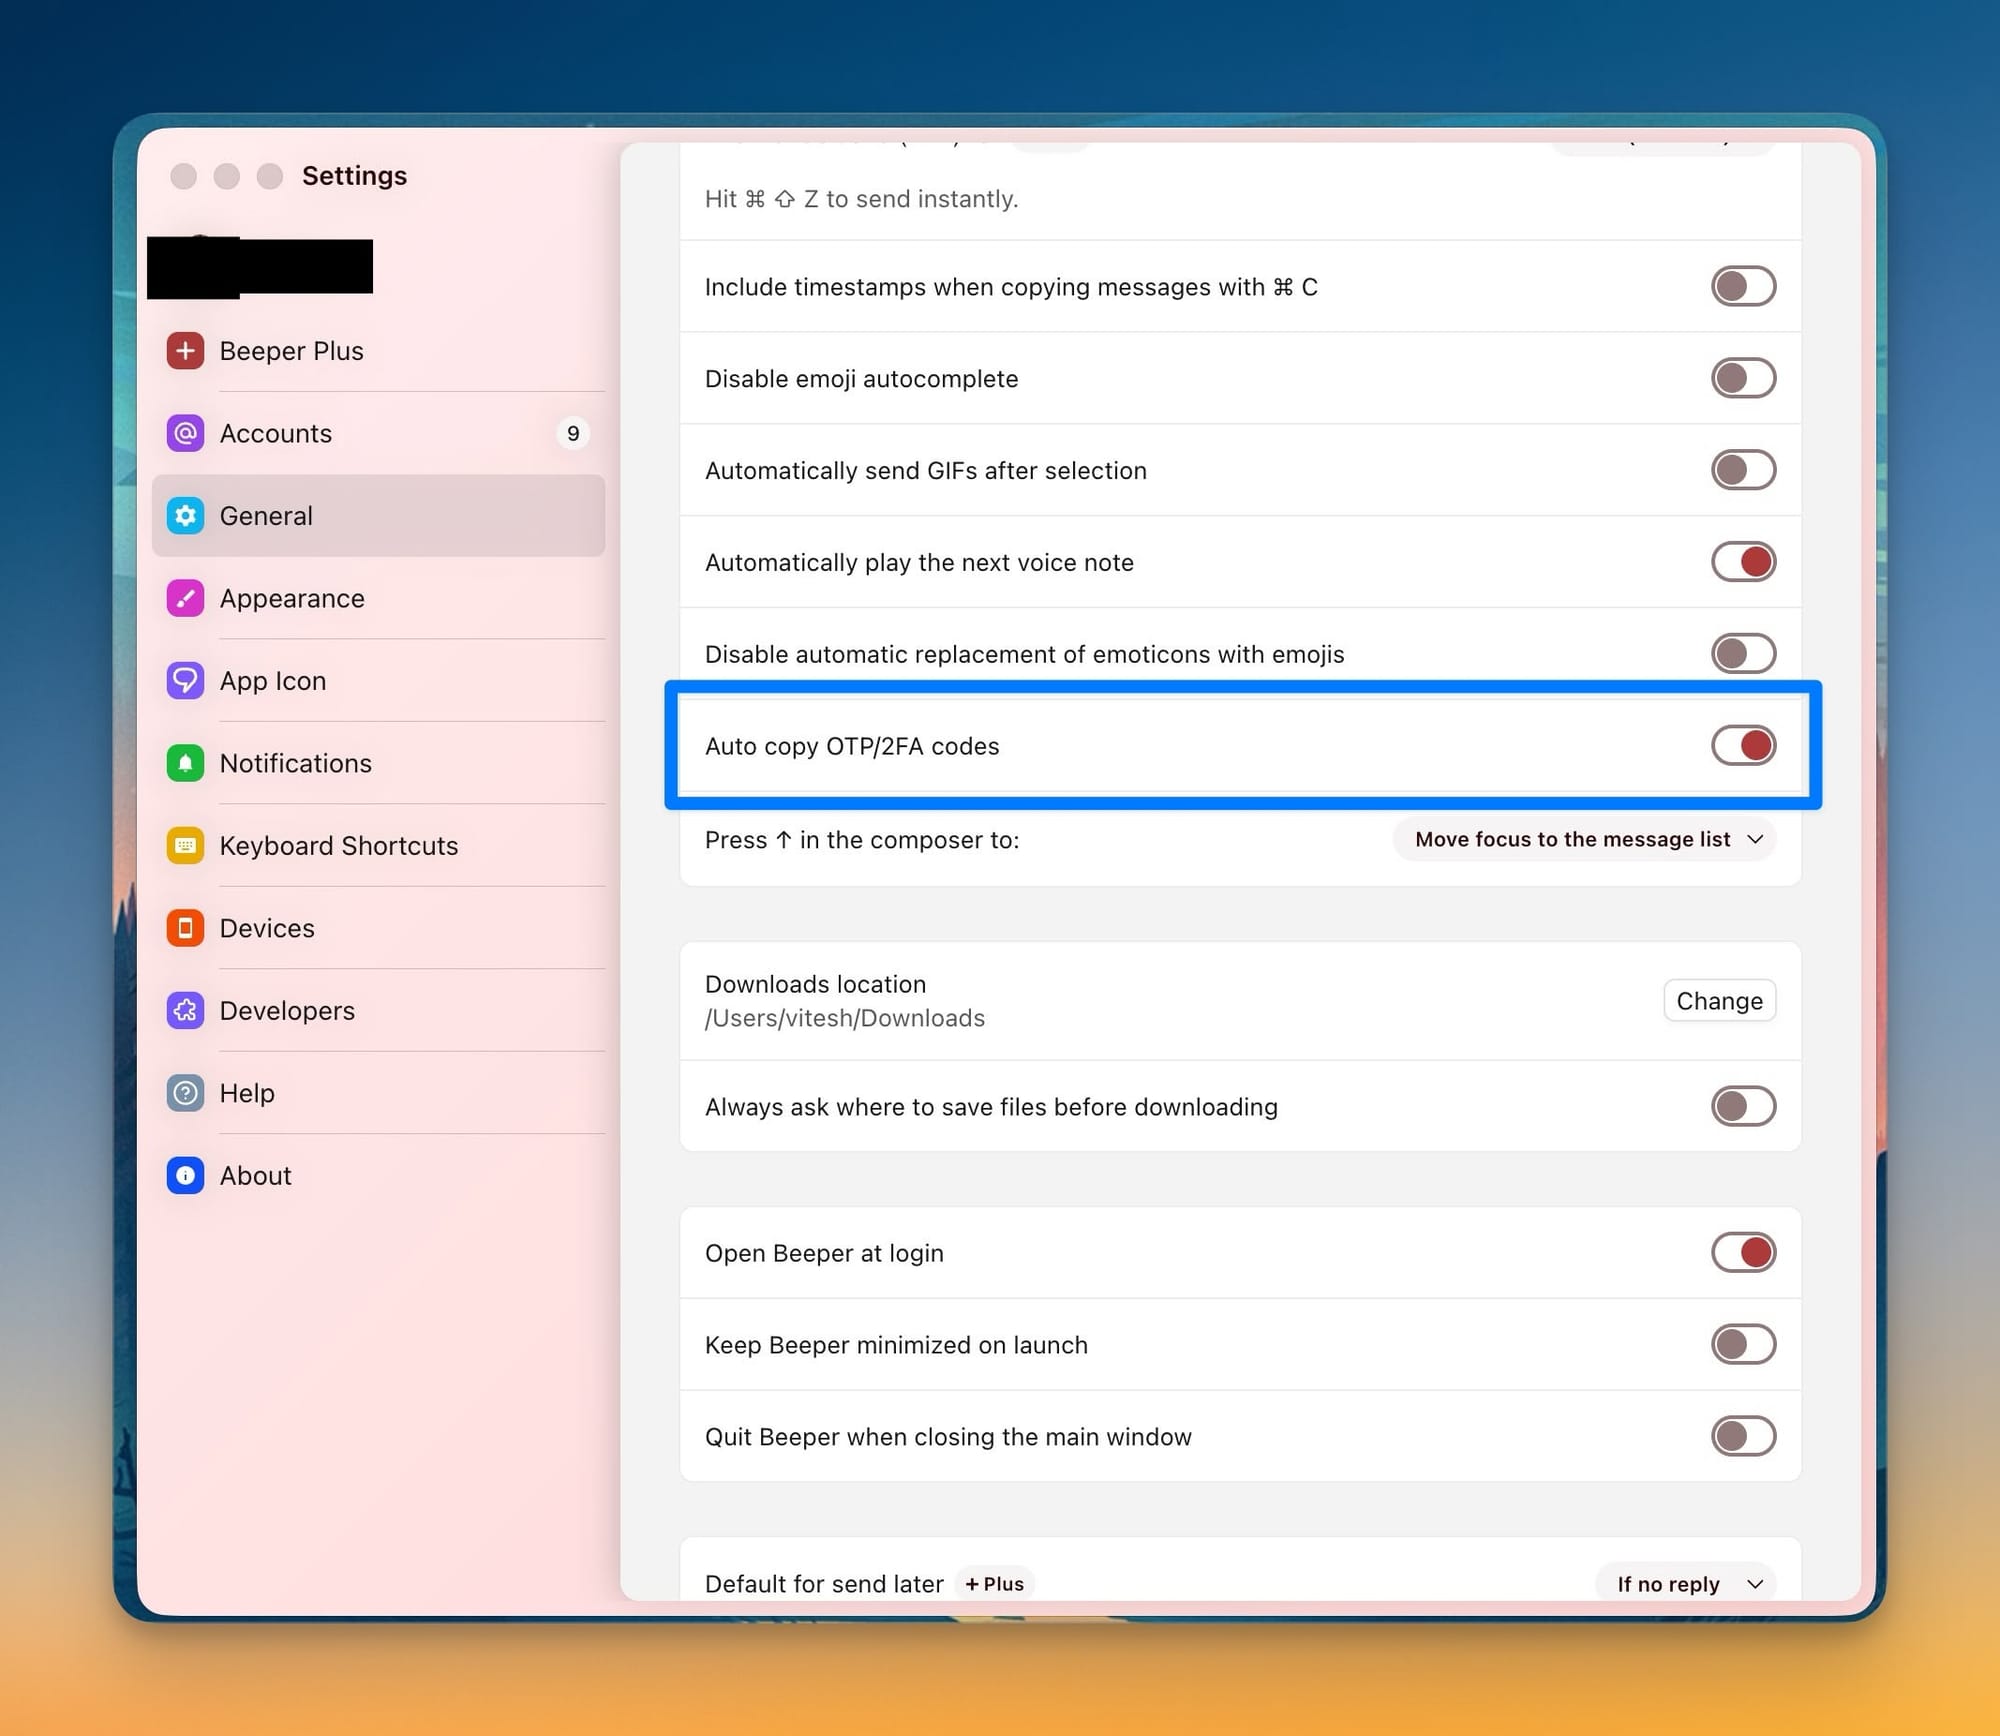2000x1736 pixels.
Task: Click the green Notifications bell icon
Action: [185, 763]
